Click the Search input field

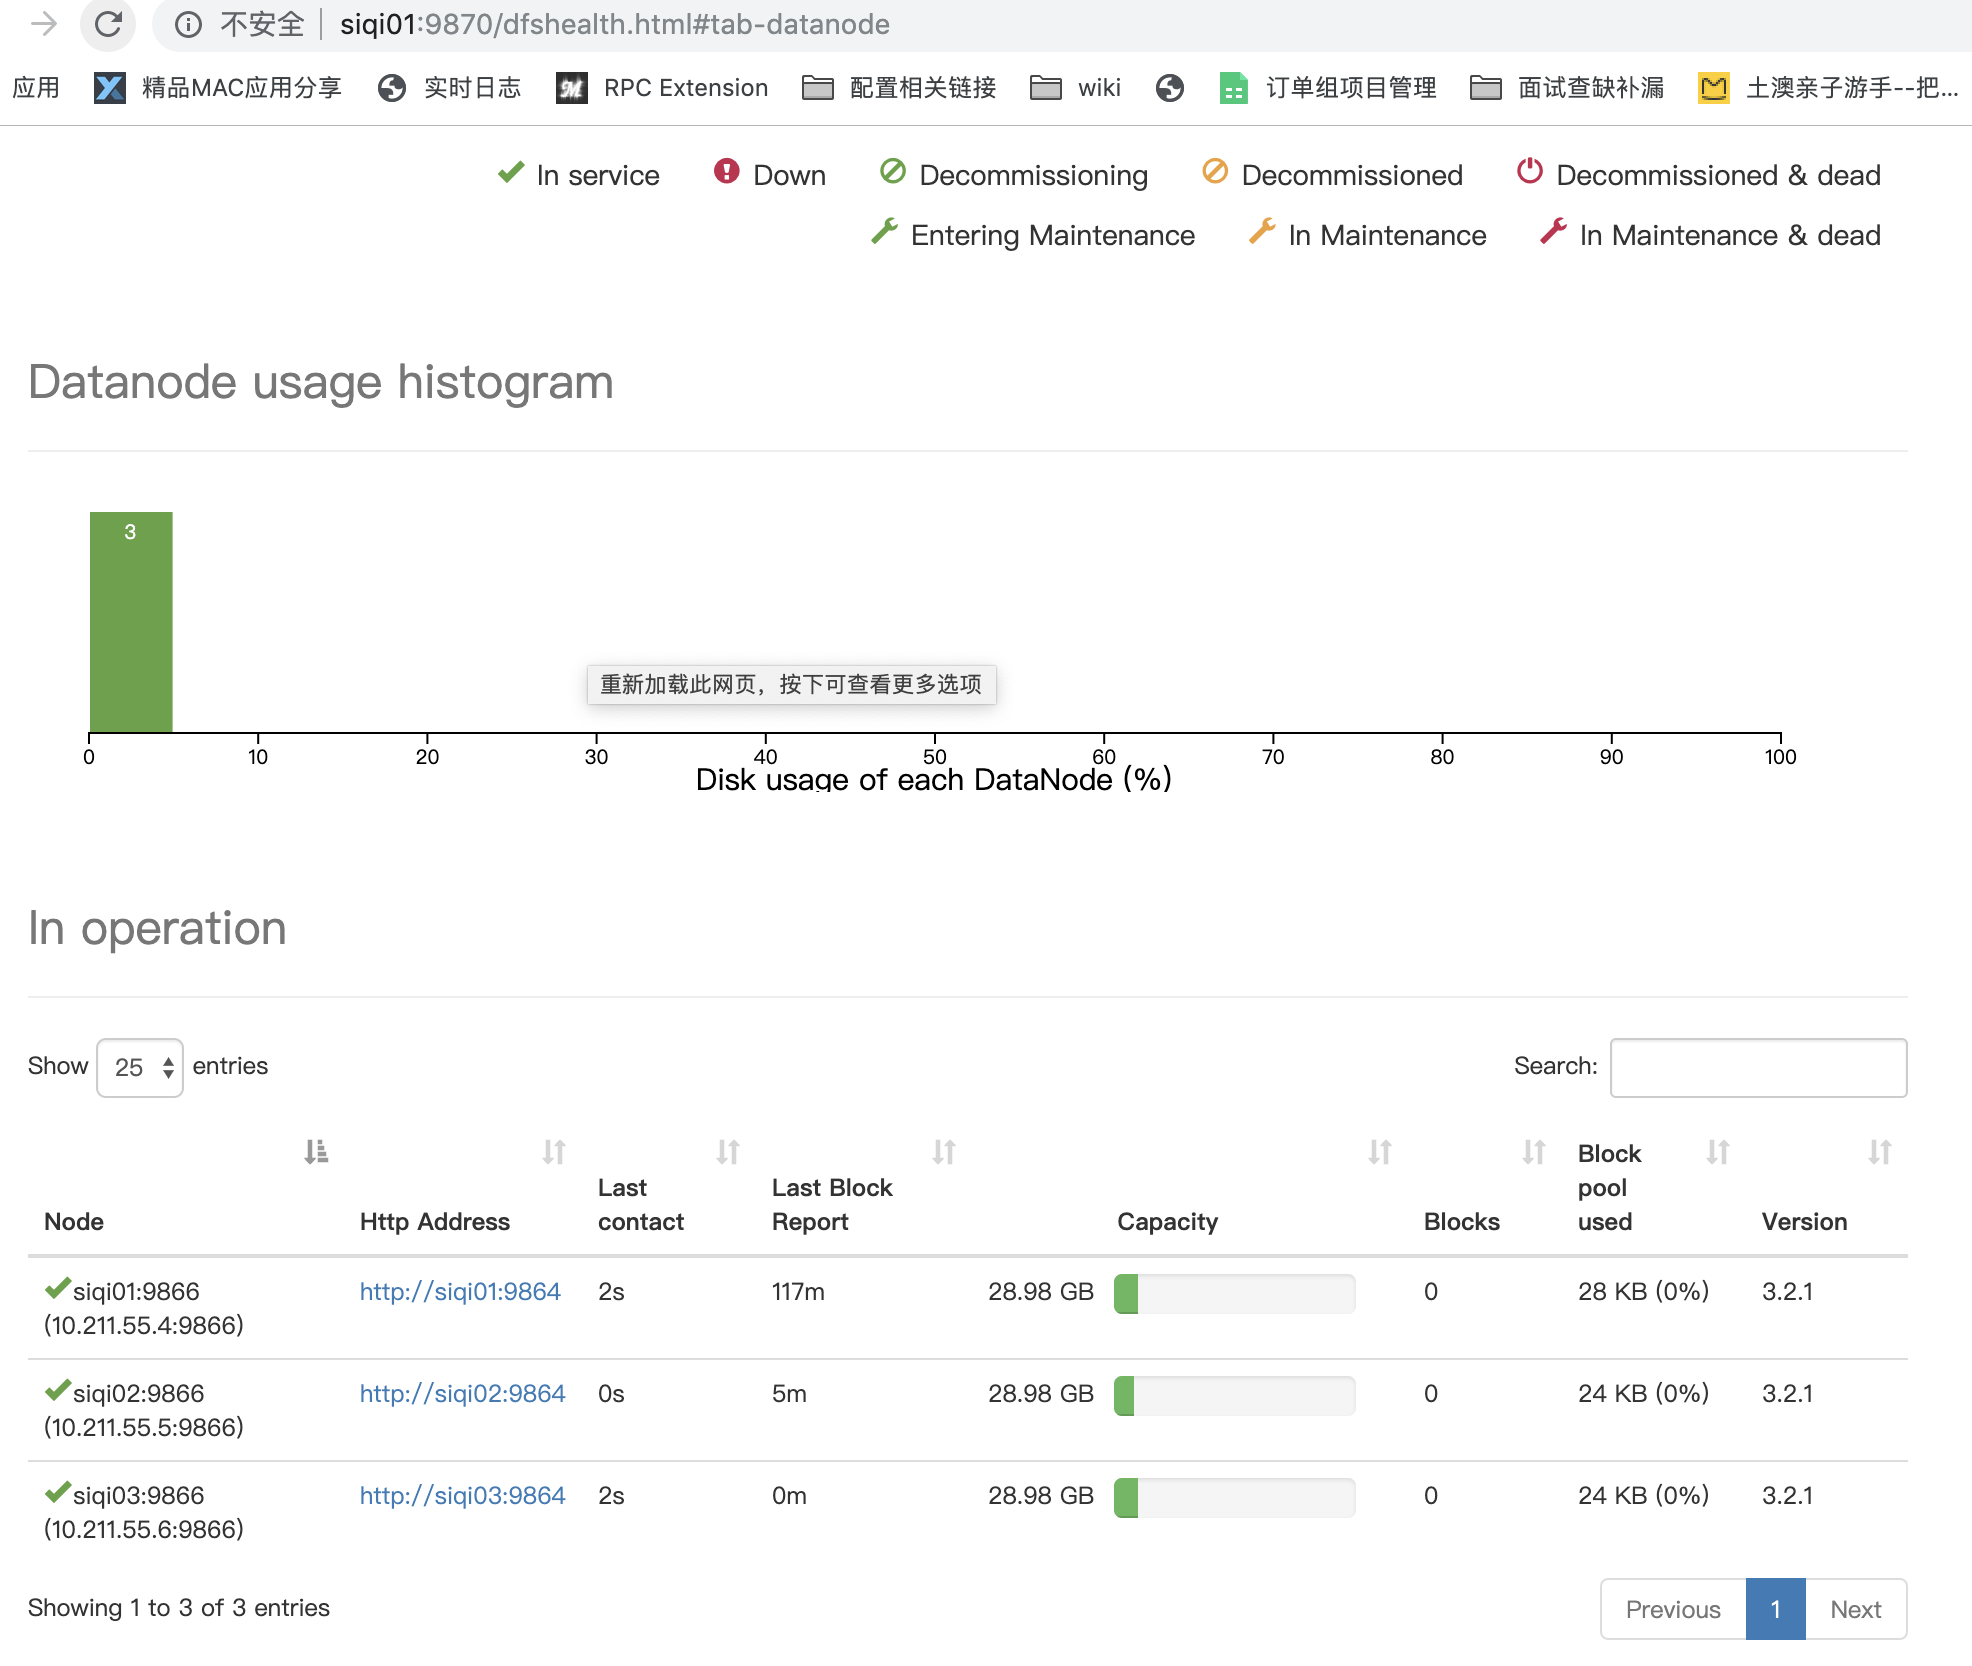1758,1067
